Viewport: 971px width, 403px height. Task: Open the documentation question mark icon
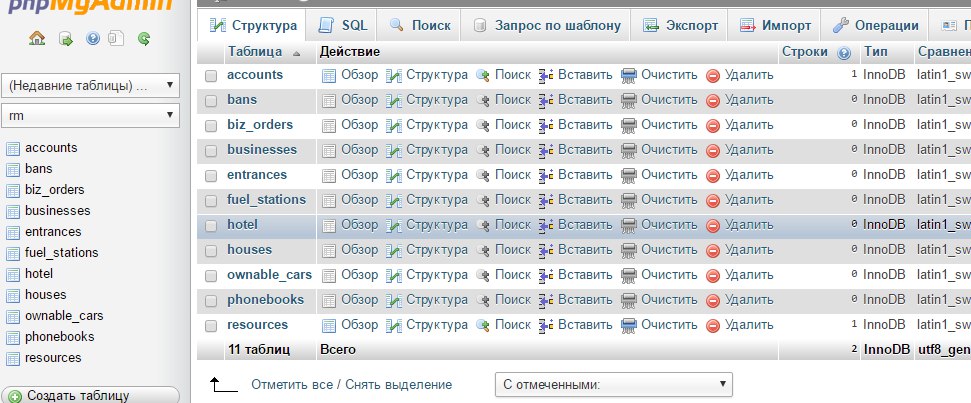point(93,39)
